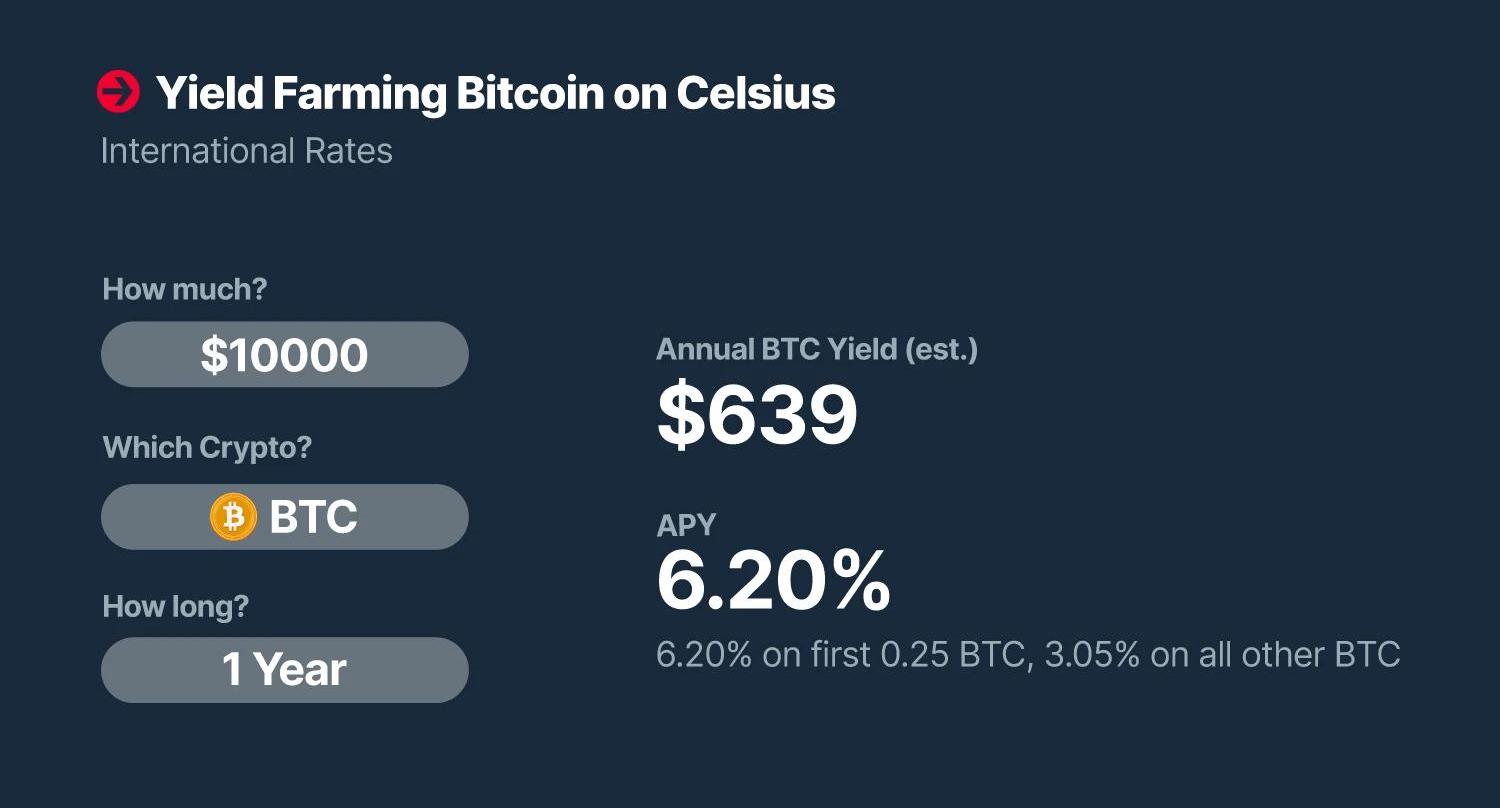Click the "Which Crypto?" label
This screenshot has height=808, width=1500.
coord(207,447)
